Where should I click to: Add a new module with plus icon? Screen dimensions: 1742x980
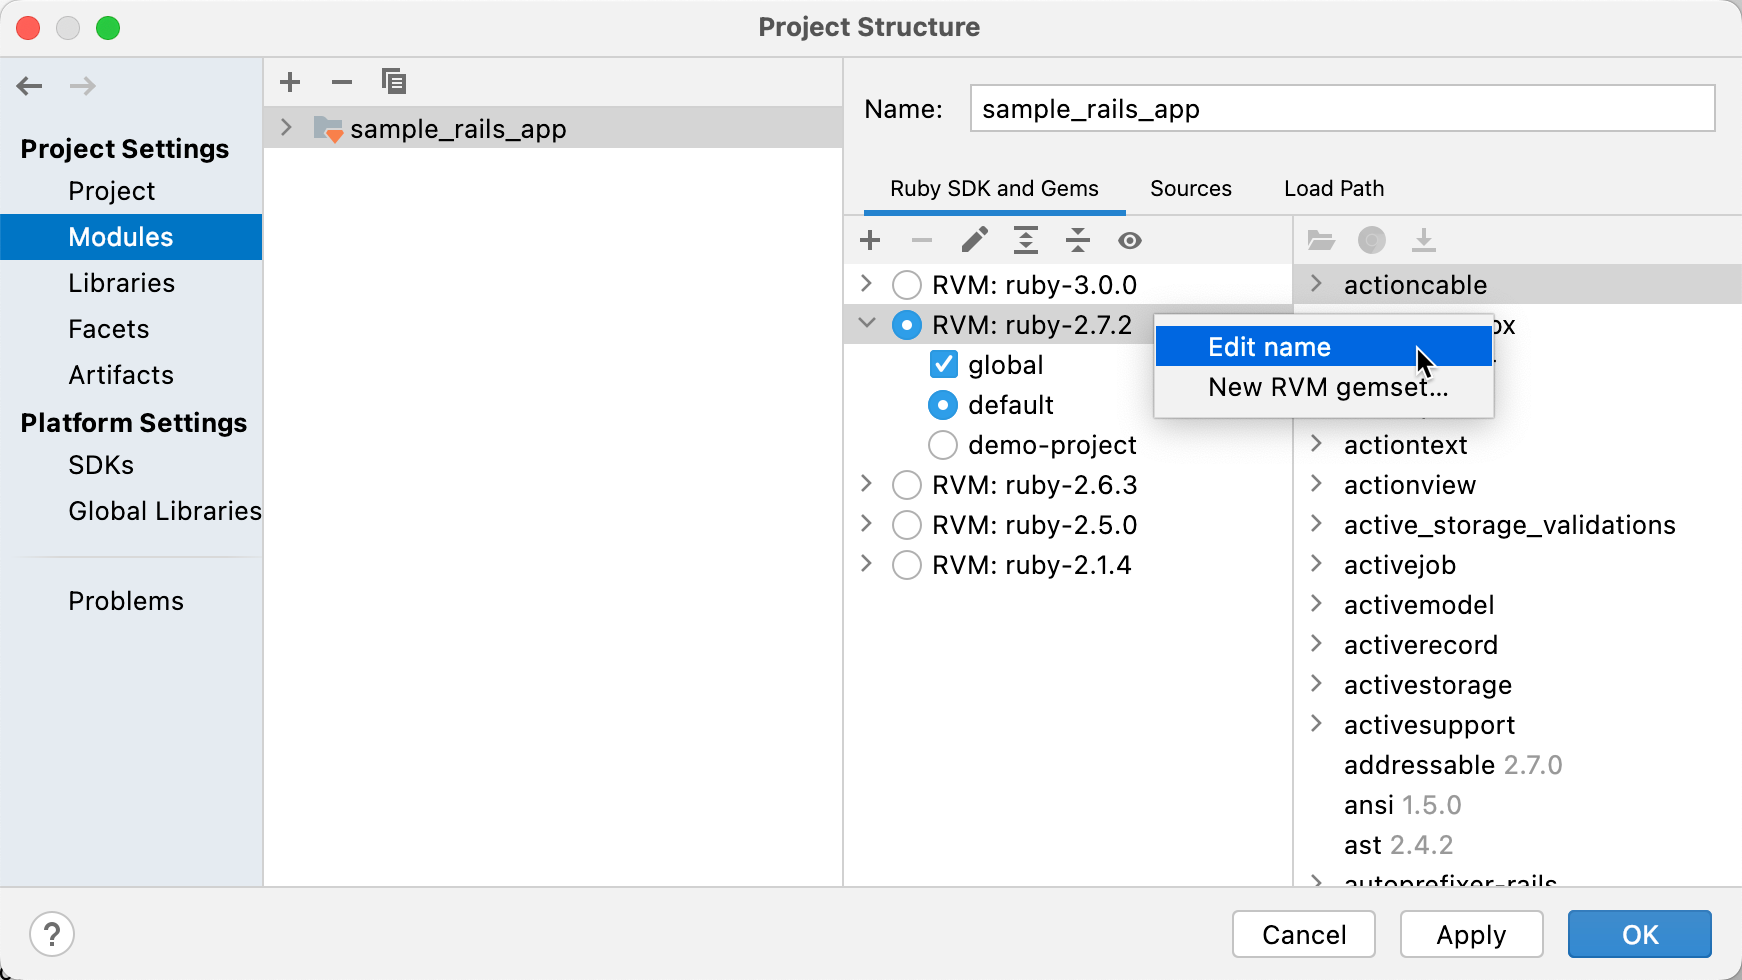point(290,82)
